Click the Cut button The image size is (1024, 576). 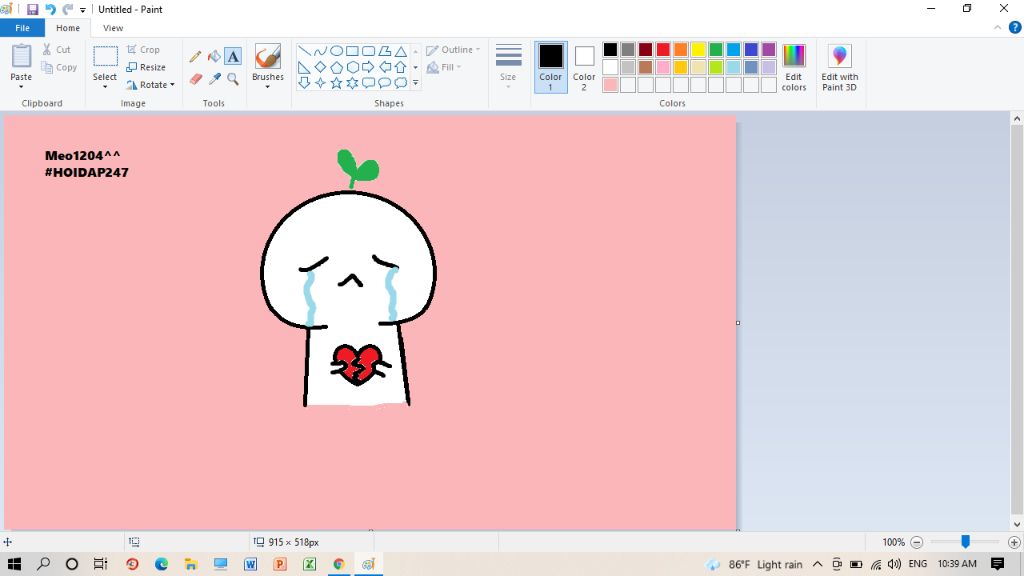[x=56, y=50]
